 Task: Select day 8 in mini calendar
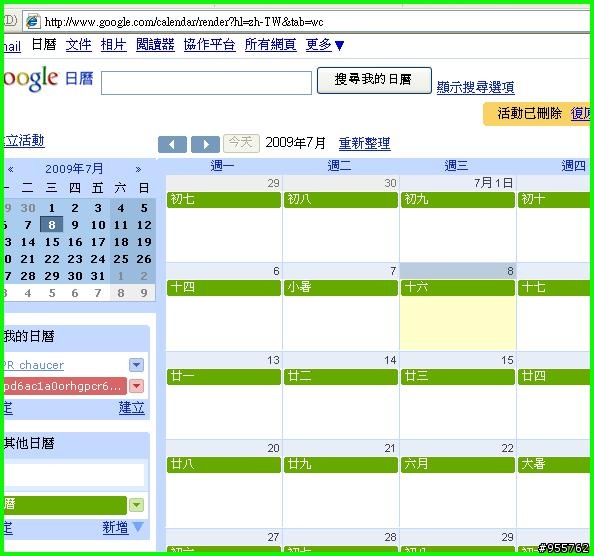(x=52, y=225)
